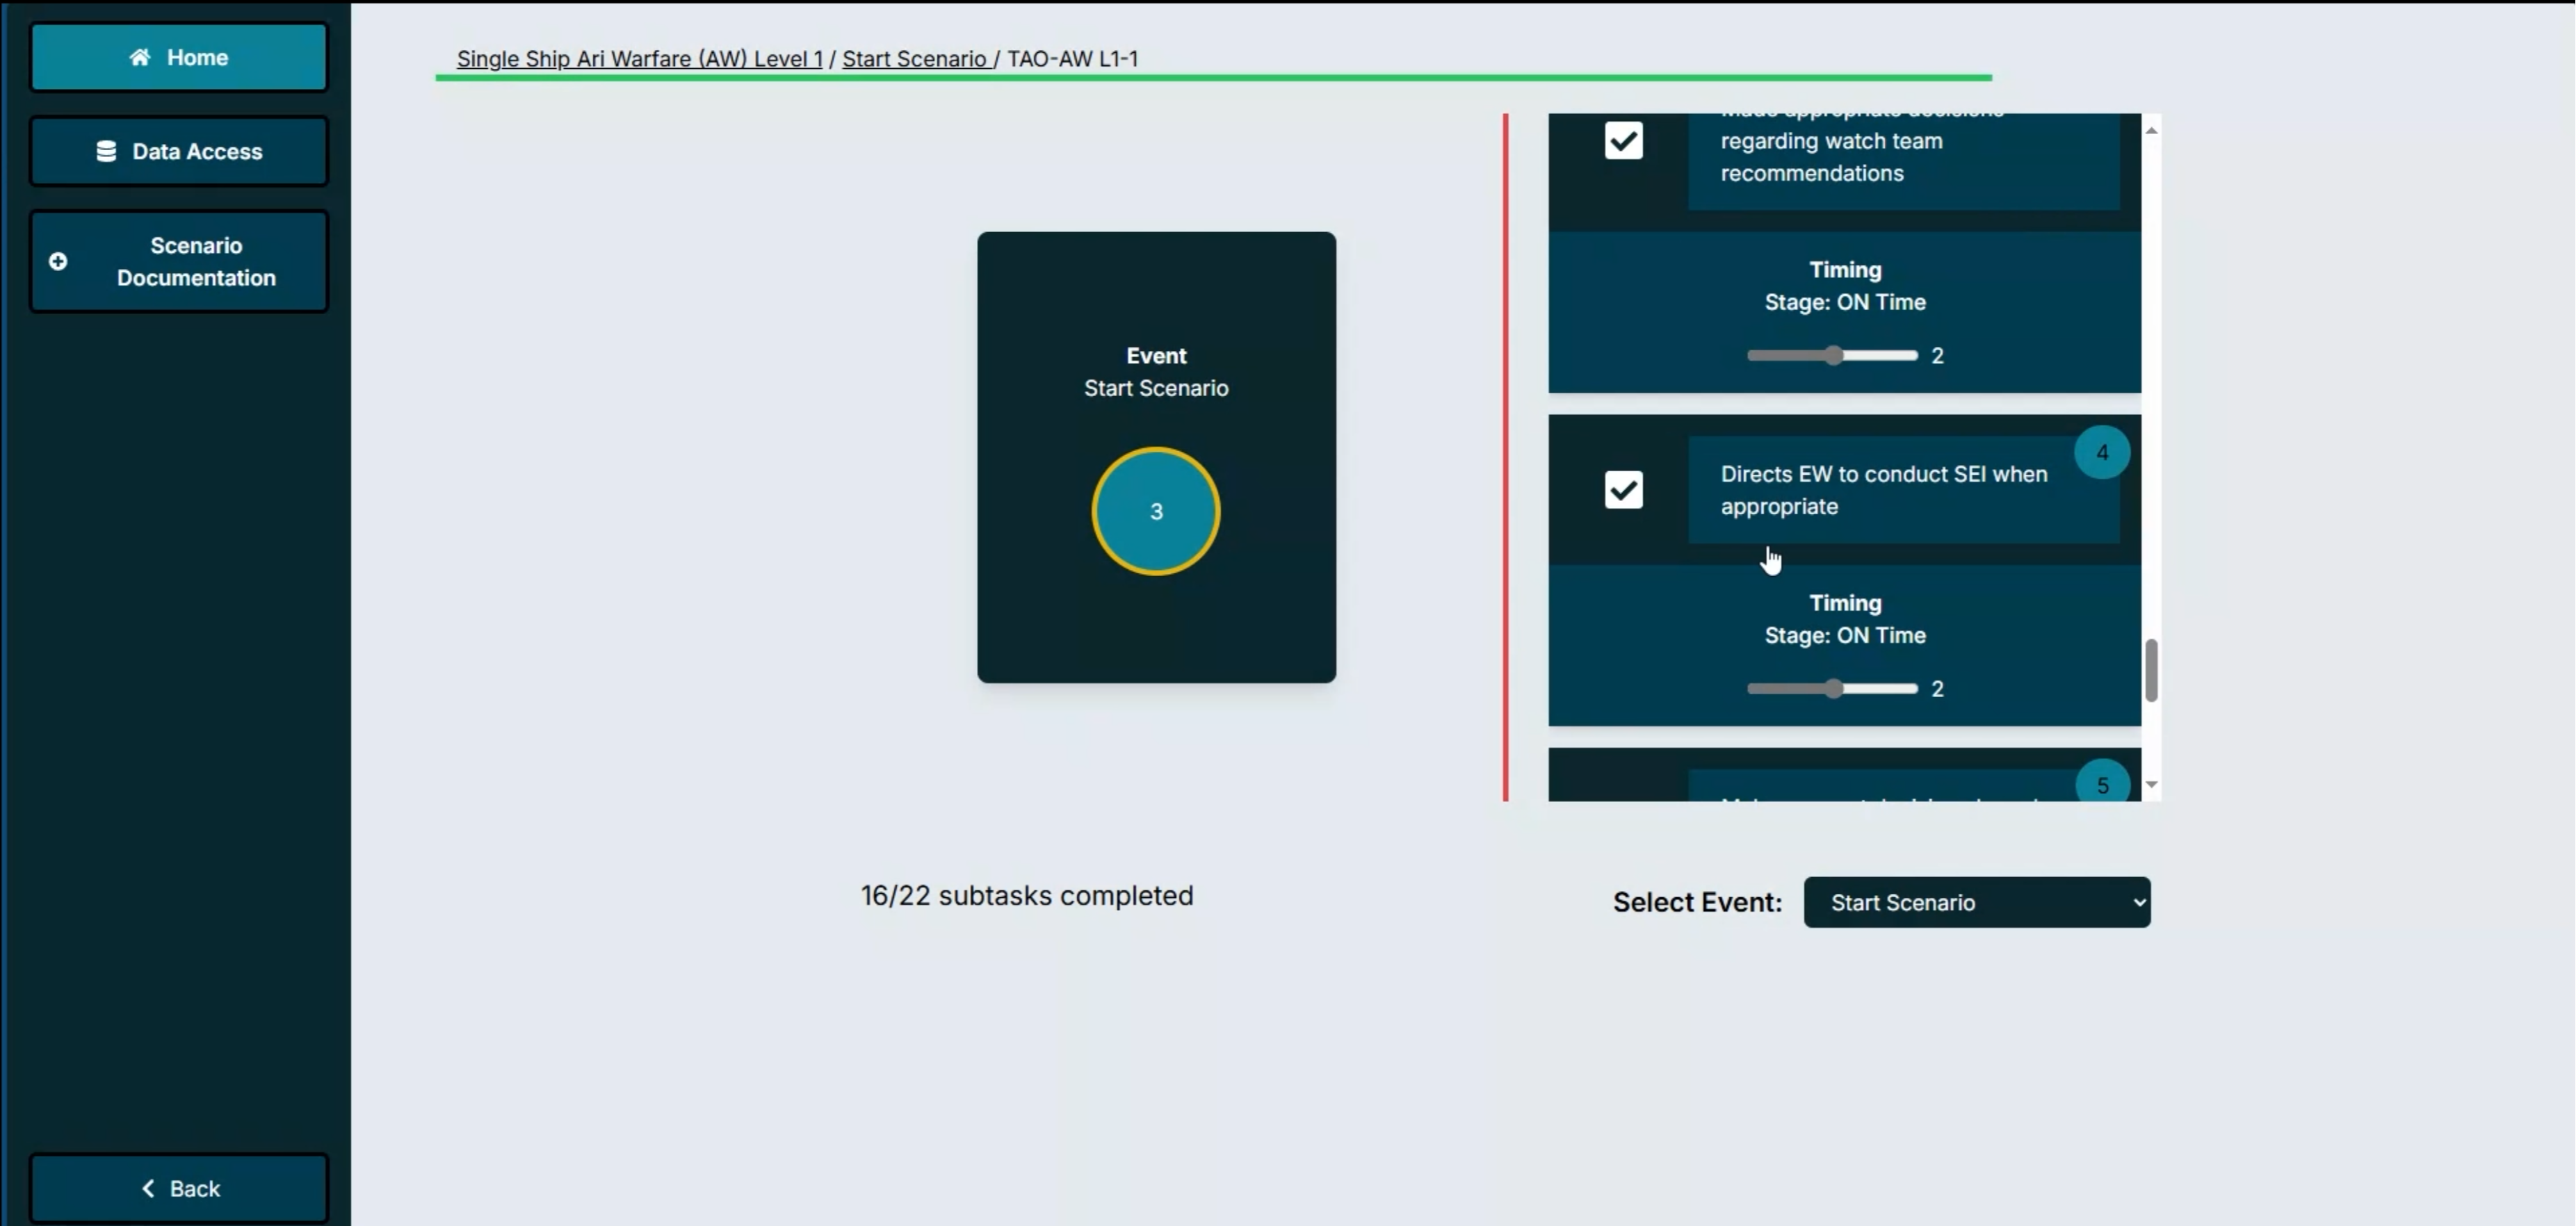The height and width of the screenshot is (1226, 2576).
Task: Open Single Ship Ari Warfare Level 1 breadcrumb
Action: [639, 59]
